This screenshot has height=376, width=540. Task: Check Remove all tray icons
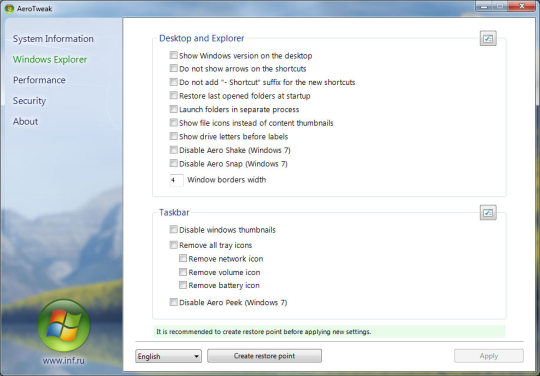coord(174,245)
